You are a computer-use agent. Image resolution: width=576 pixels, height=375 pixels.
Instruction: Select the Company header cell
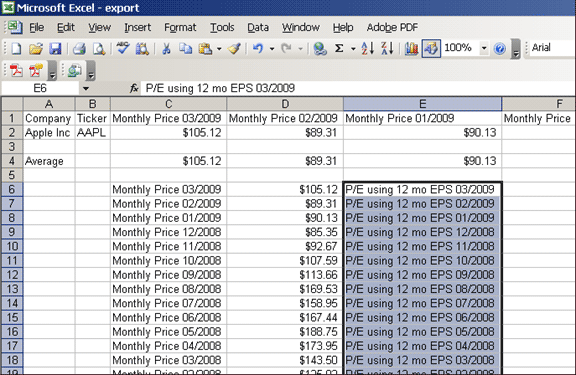[49, 118]
